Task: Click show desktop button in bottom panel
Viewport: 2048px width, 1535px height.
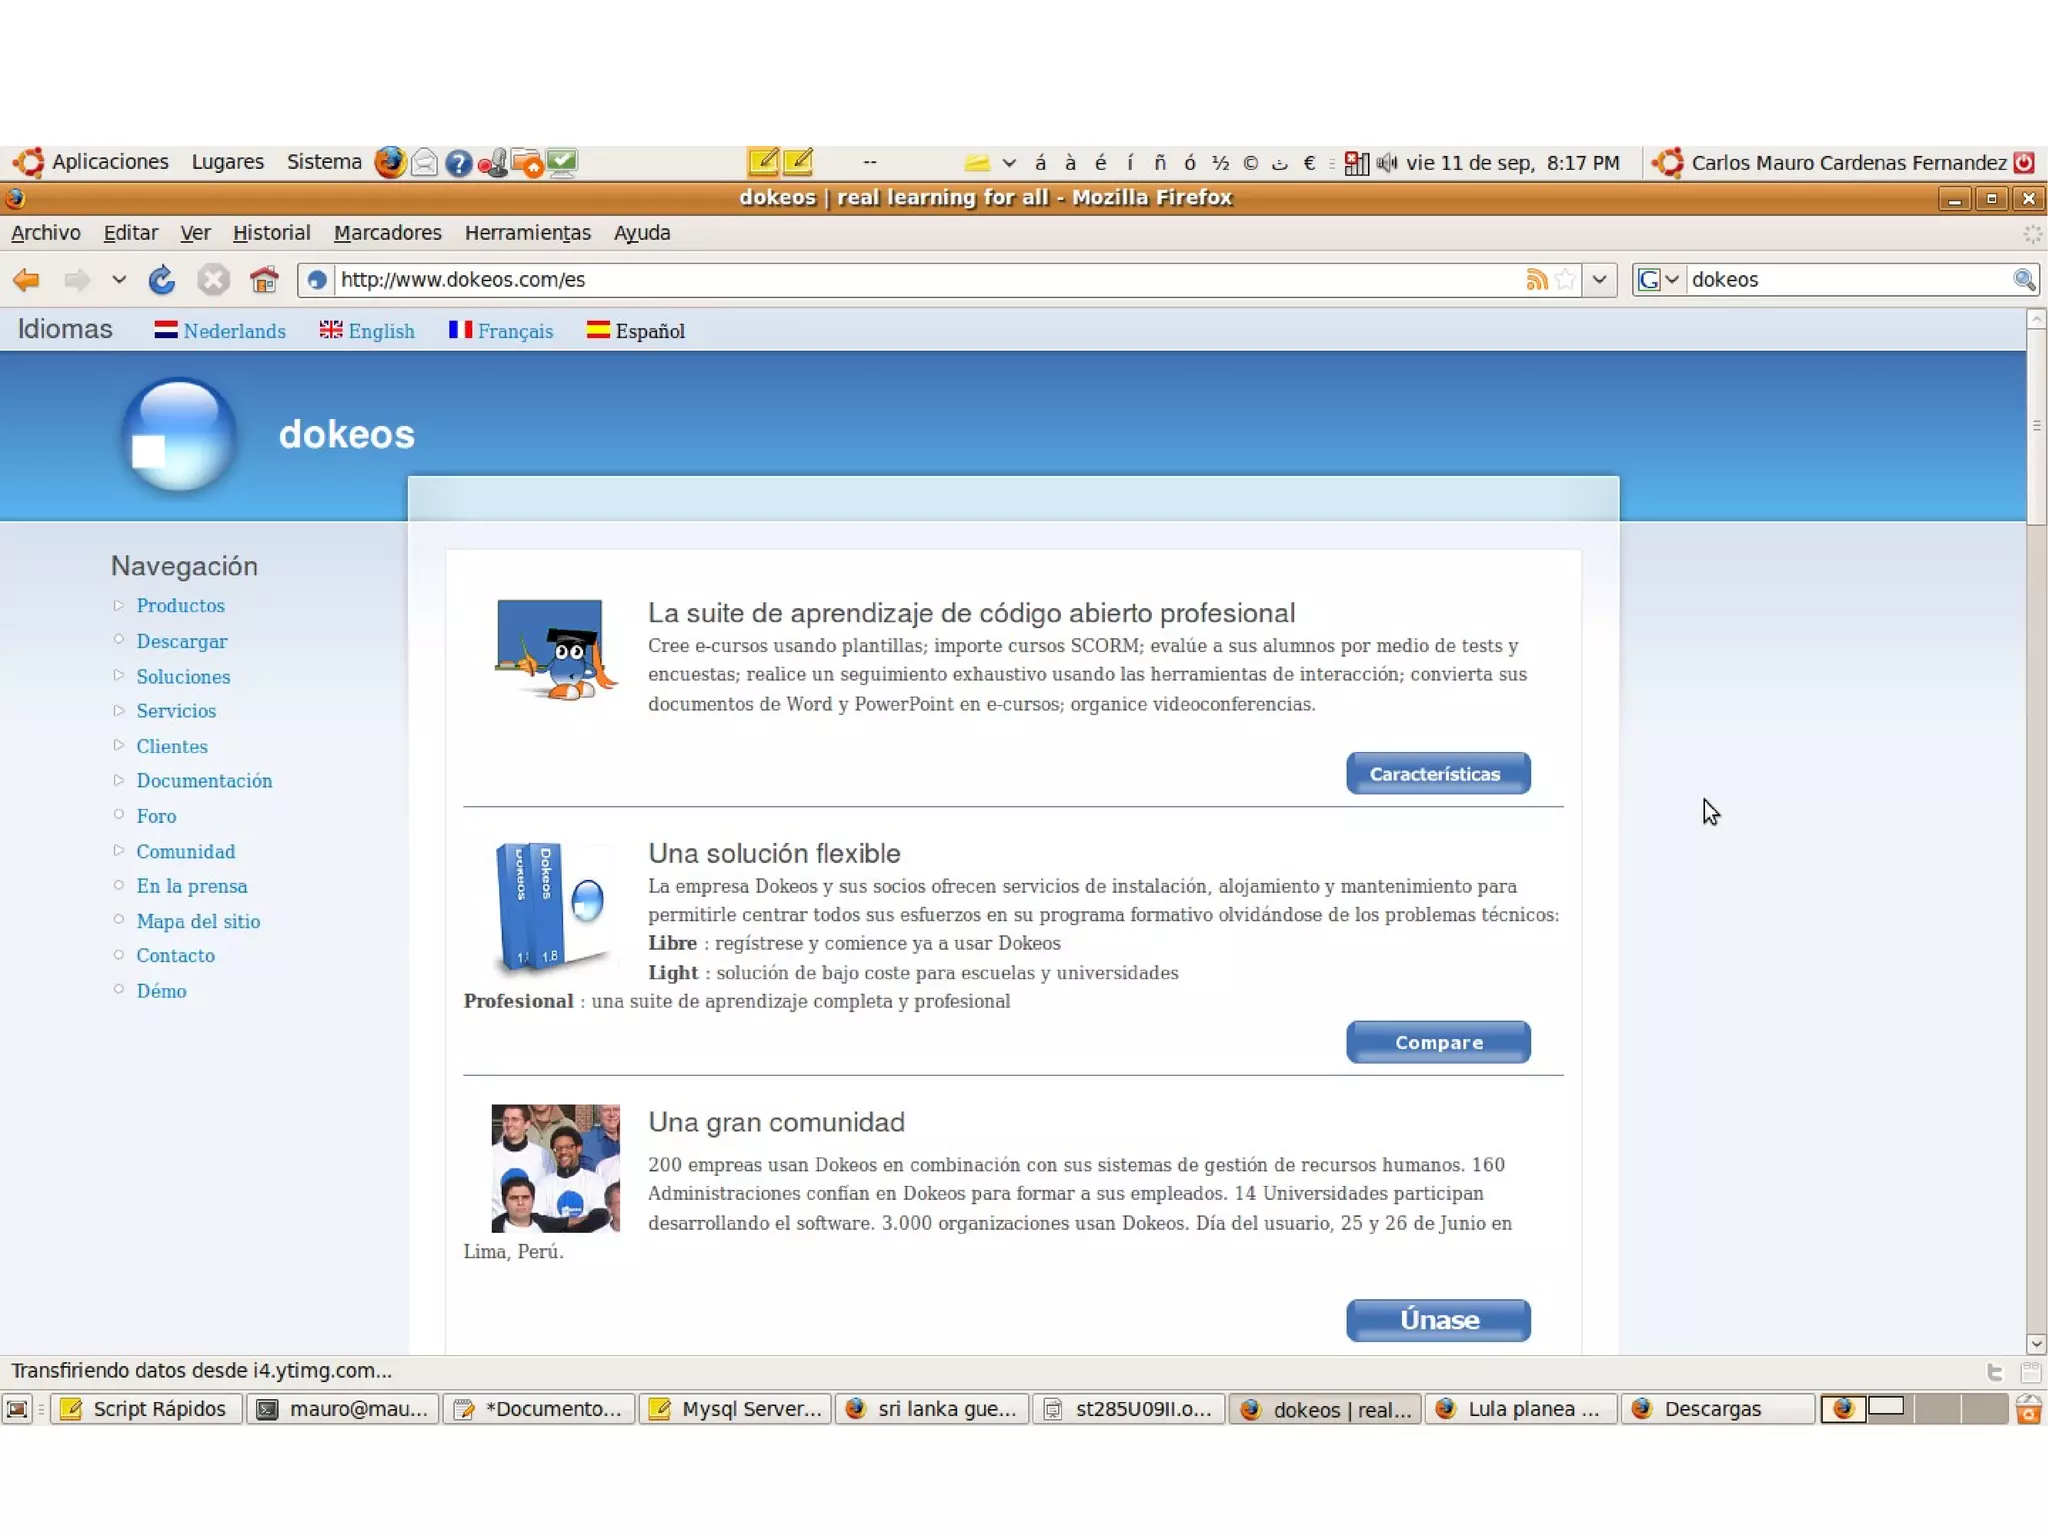Action: pos(17,1409)
